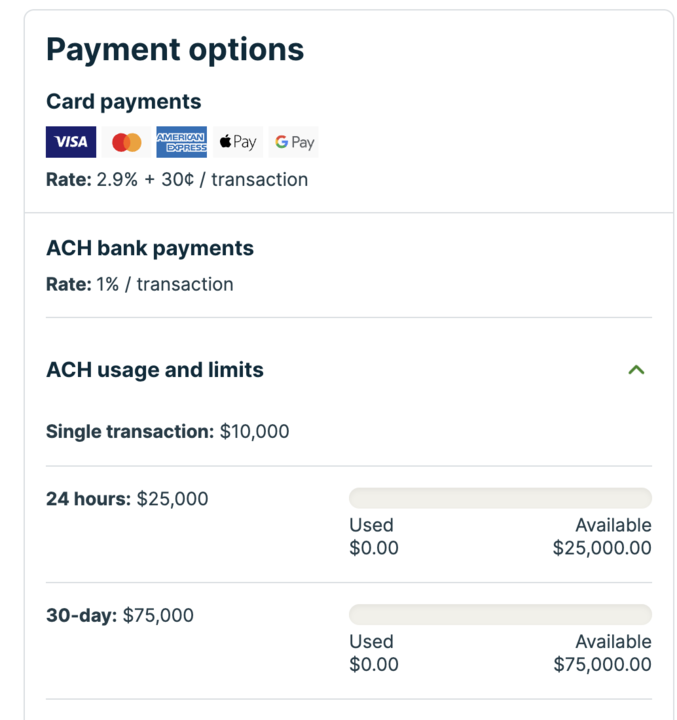Click the Available $25,000.00 amount
Viewport: 677px width, 720px height.
(602, 548)
